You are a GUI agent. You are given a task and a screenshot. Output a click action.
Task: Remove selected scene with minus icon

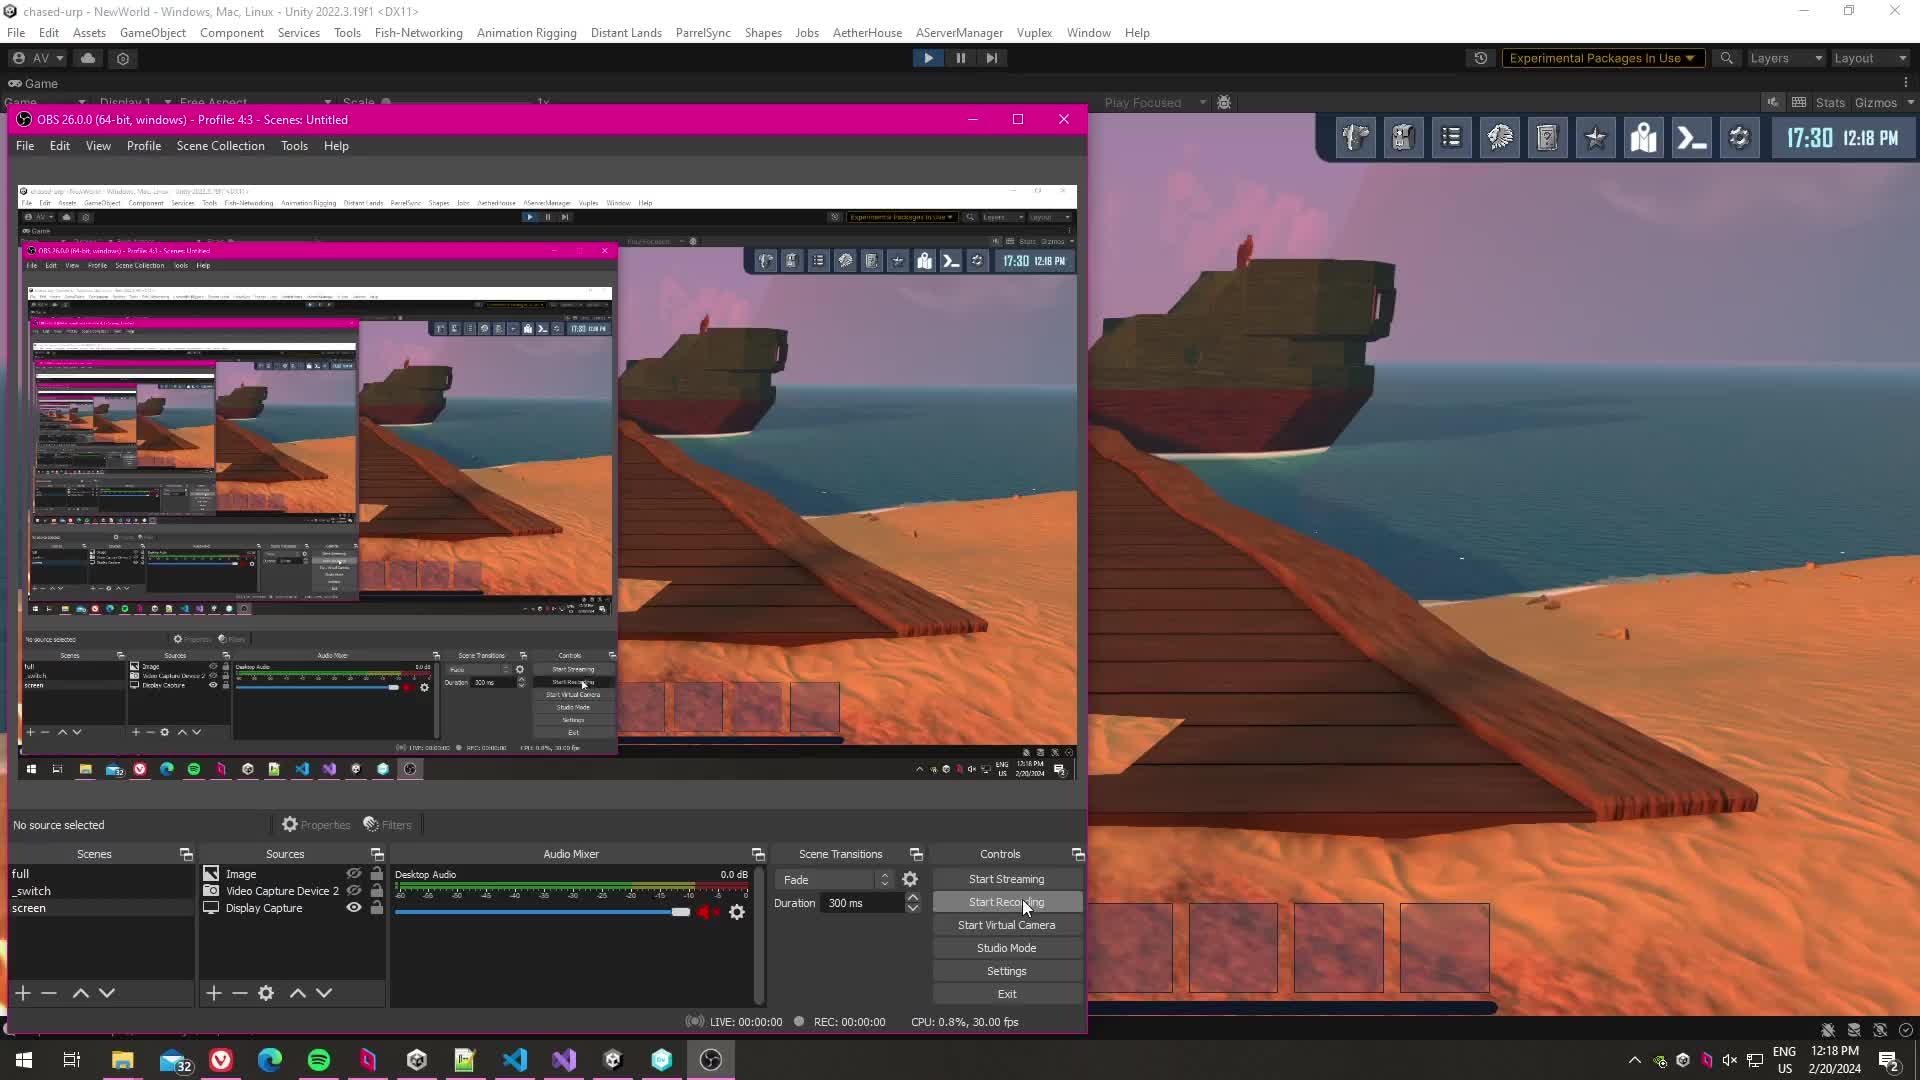pos(49,993)
